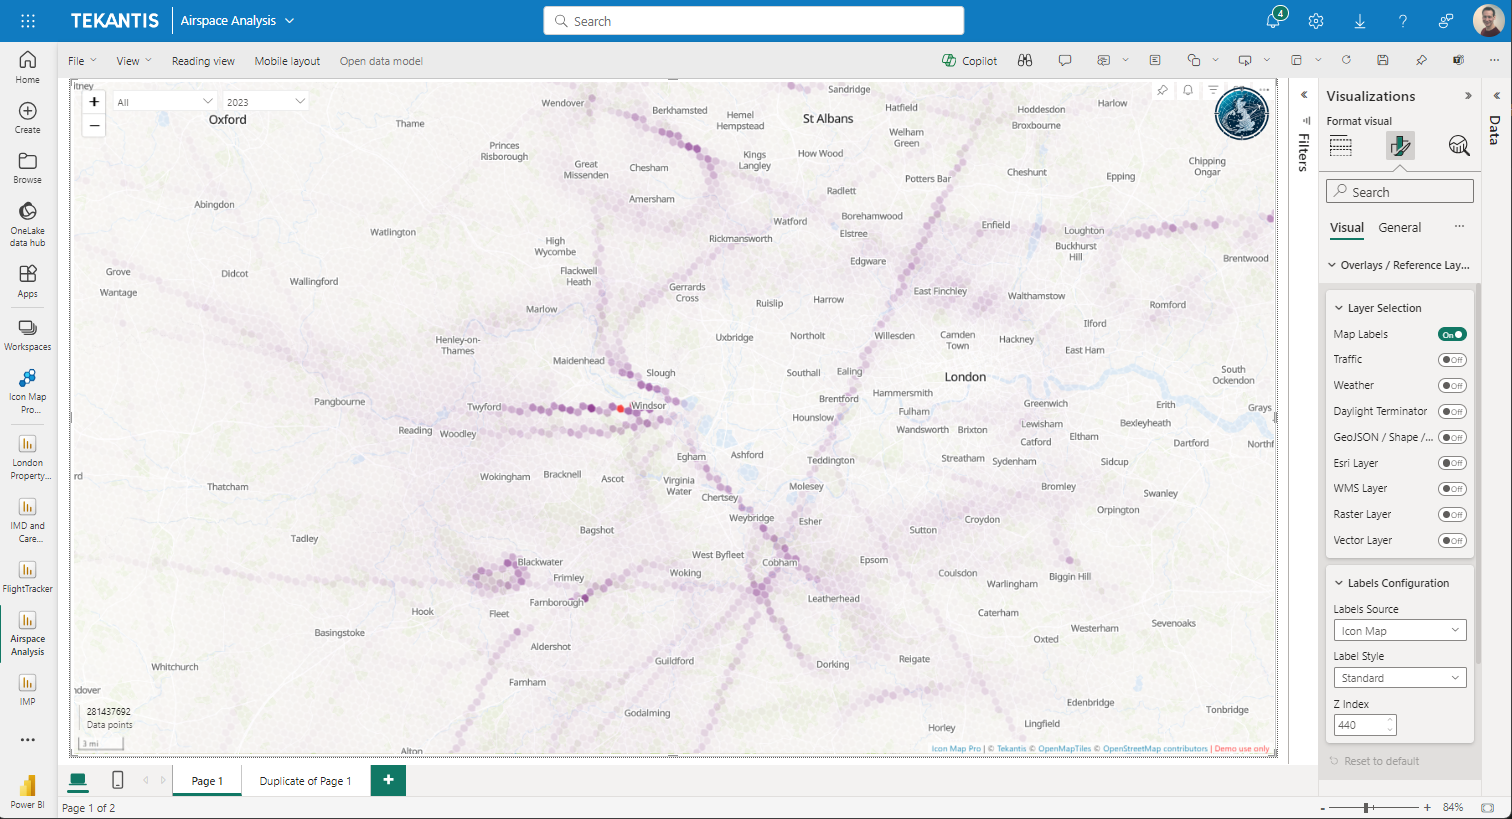The image size is (1512, 819).
Task: Click the top Search box
Action: click(x=754, y=21)
